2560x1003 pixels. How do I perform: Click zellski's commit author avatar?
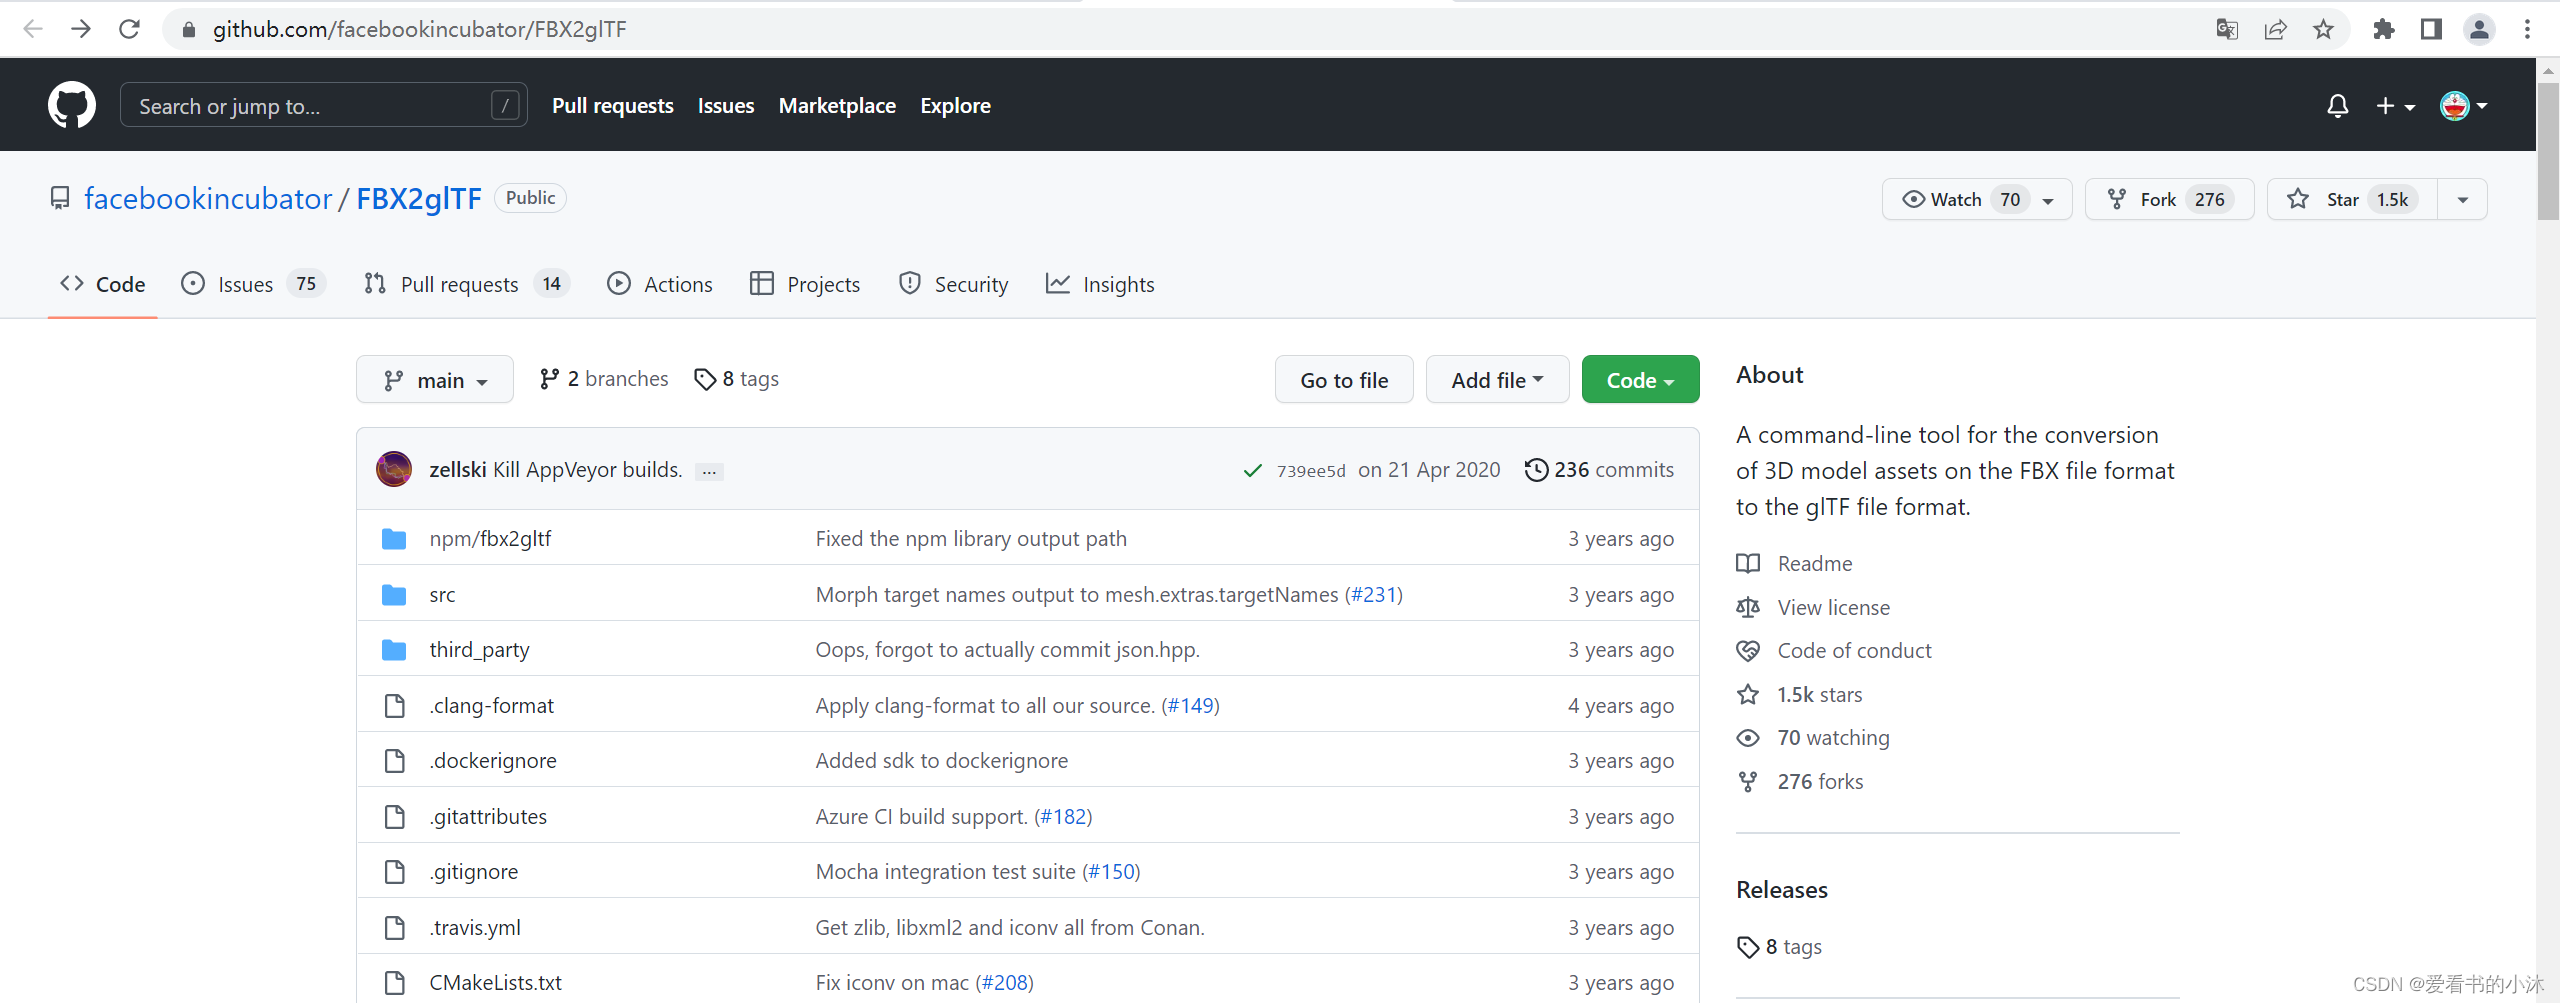(394, 469)
